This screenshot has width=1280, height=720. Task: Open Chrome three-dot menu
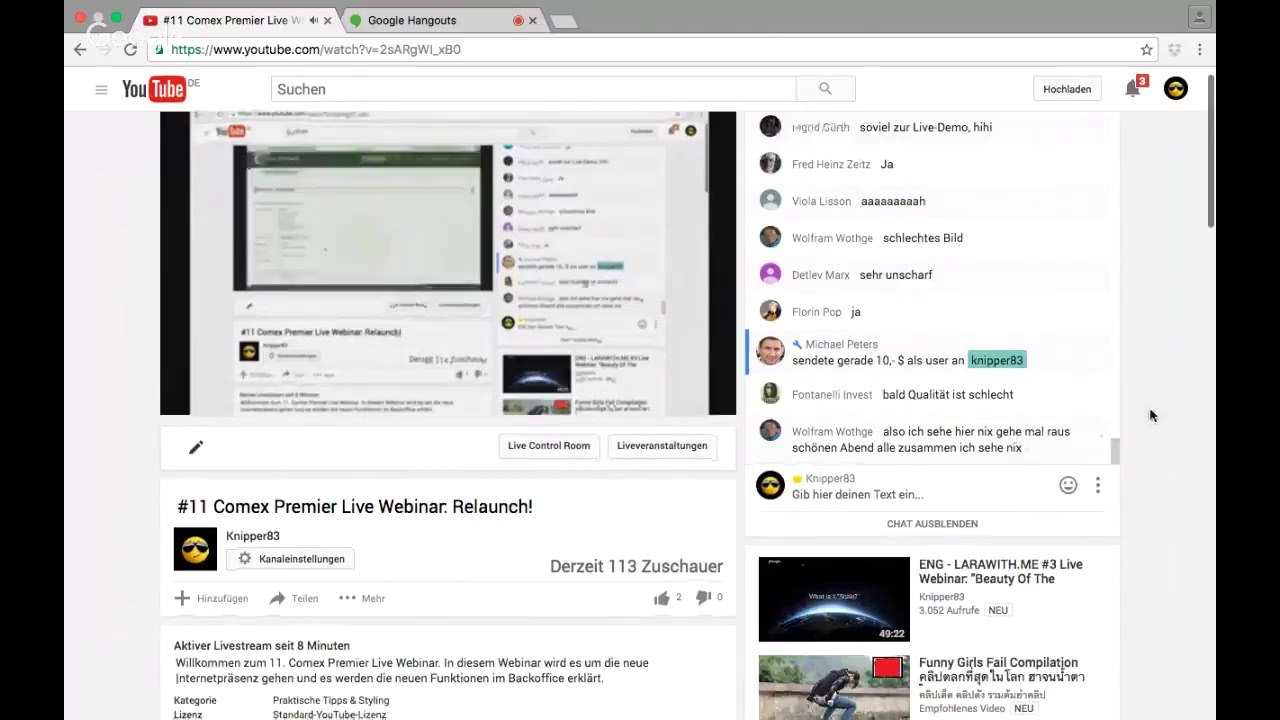click(x=1199, y=49)
